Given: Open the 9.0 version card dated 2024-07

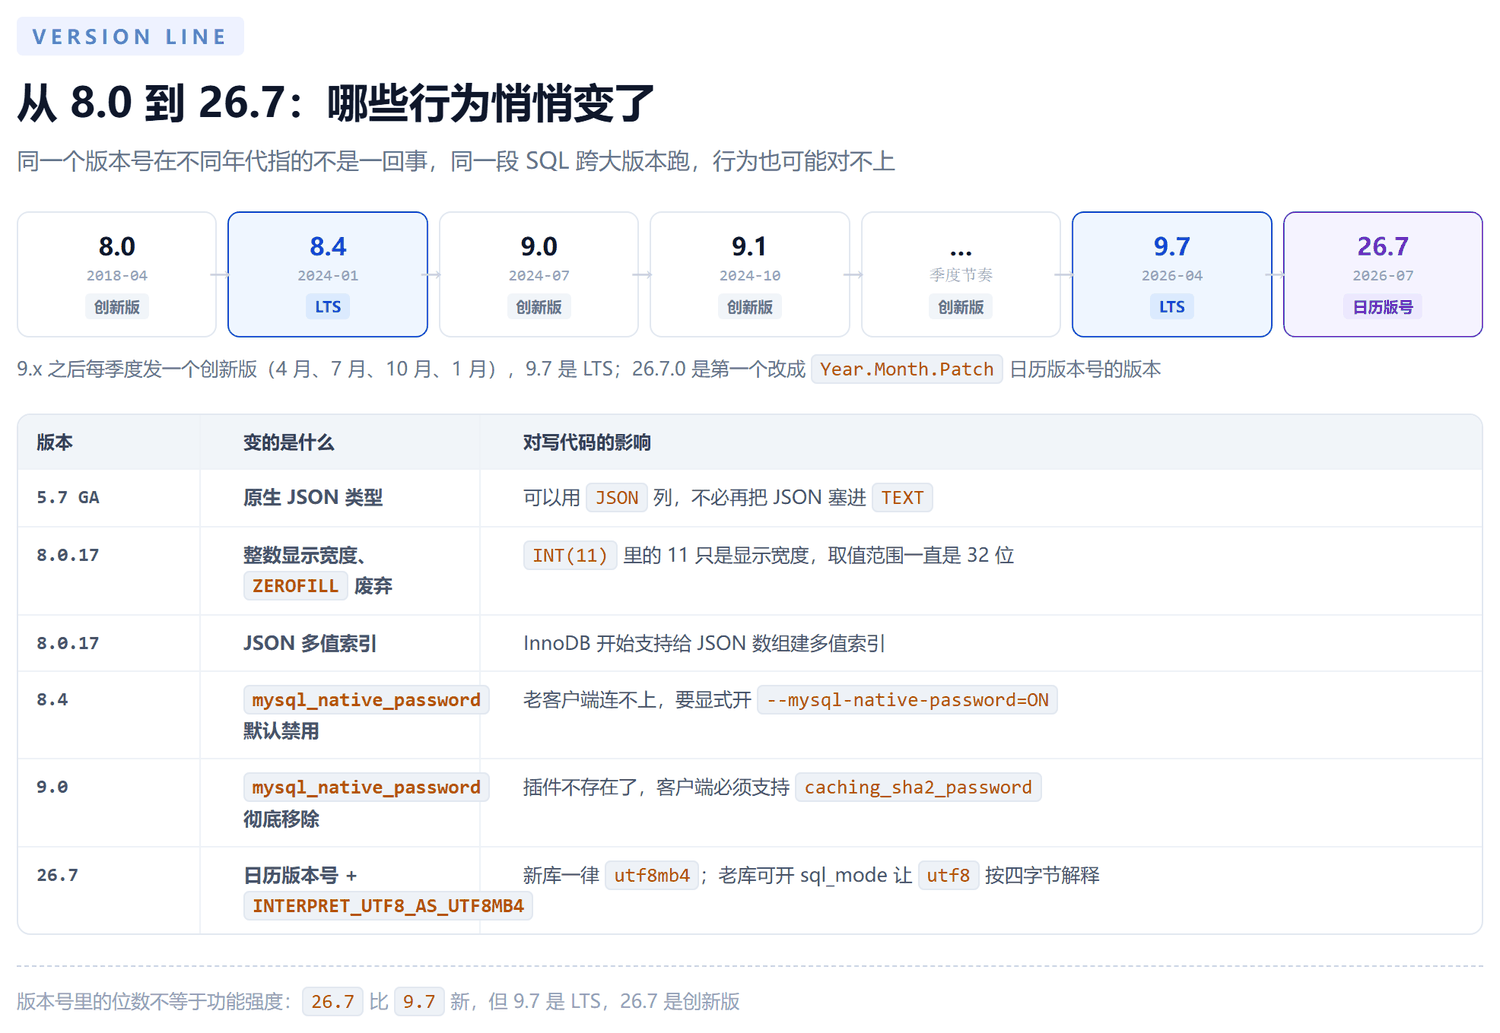Looking at the screenshot, I should (x=539, y=274).
